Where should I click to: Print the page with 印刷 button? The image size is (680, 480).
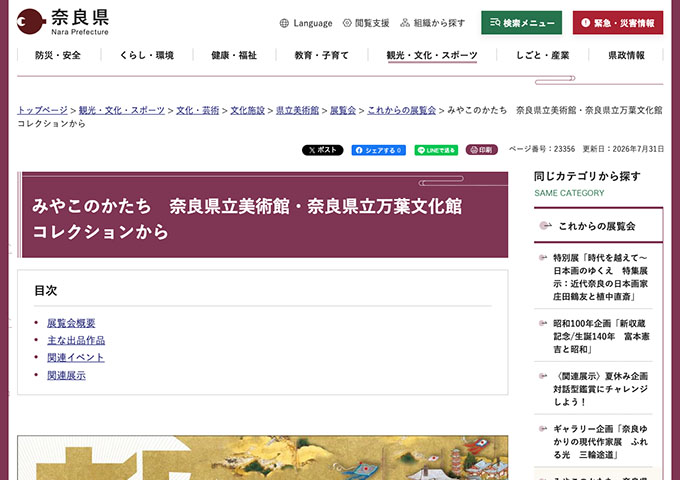click(482, 150)
